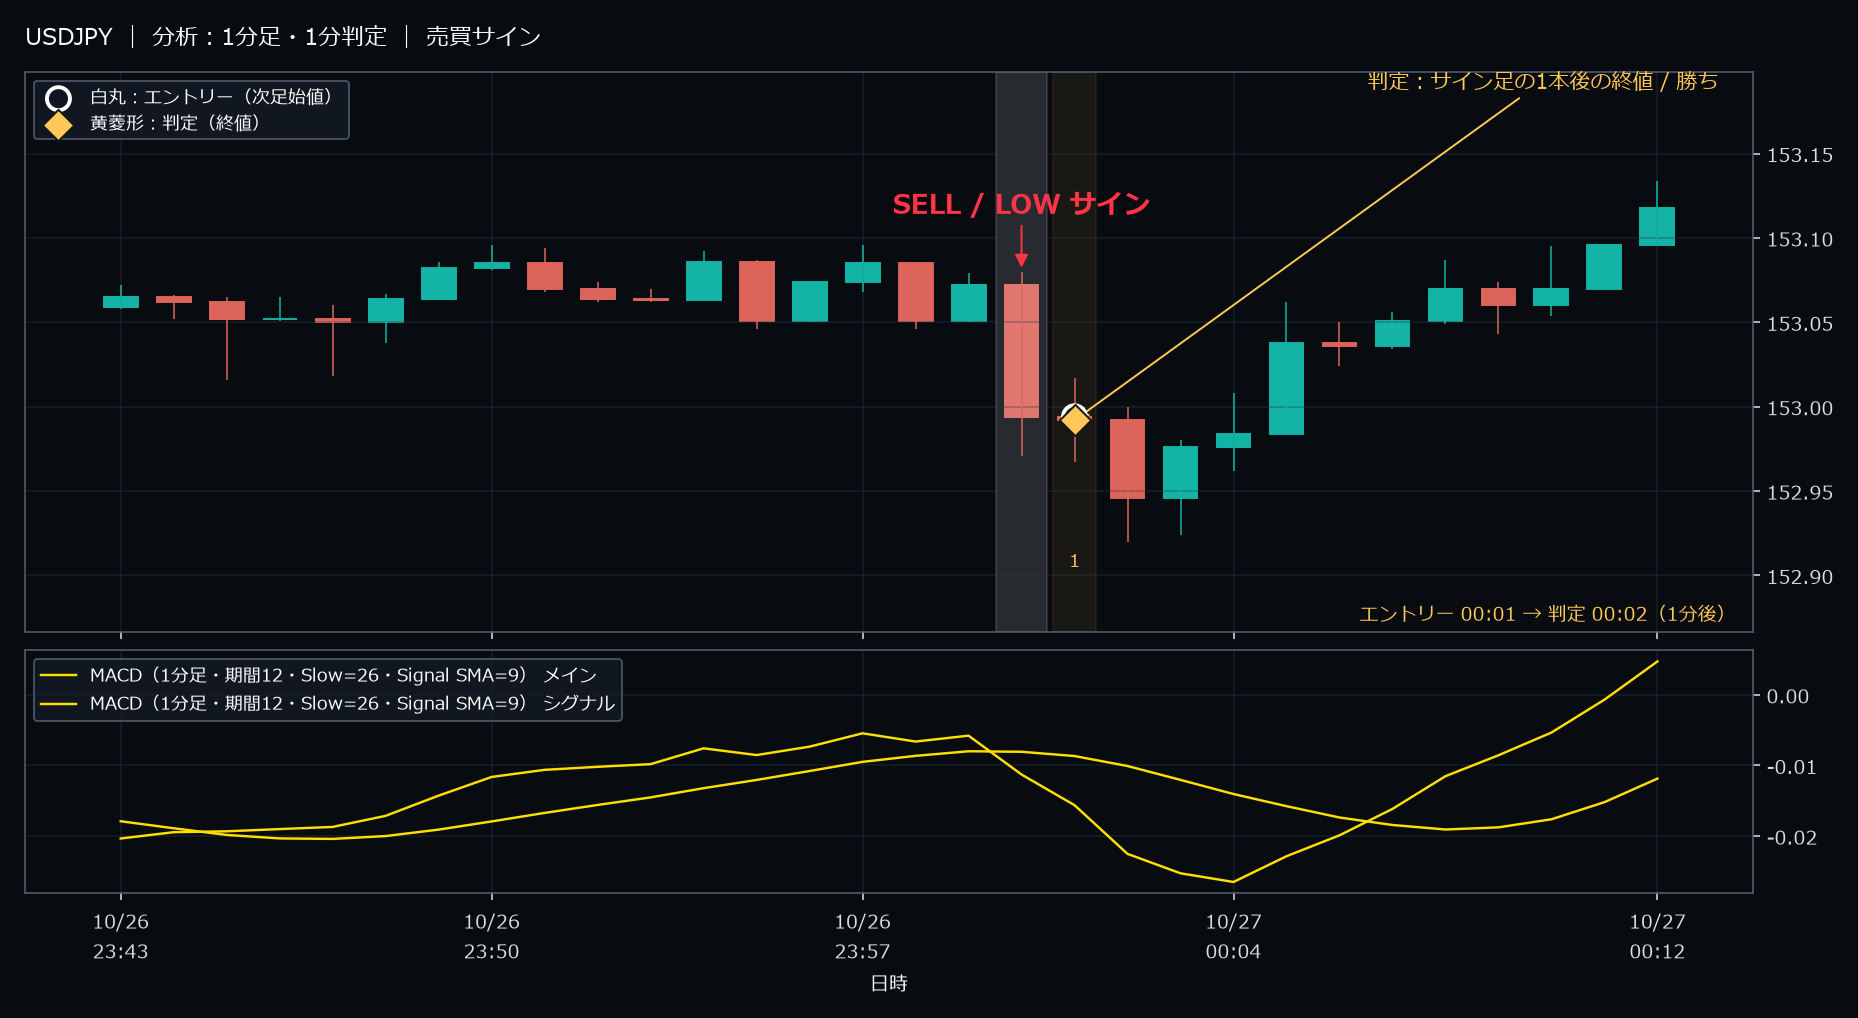Click the 153.10 price axis label

(1800, 239)
